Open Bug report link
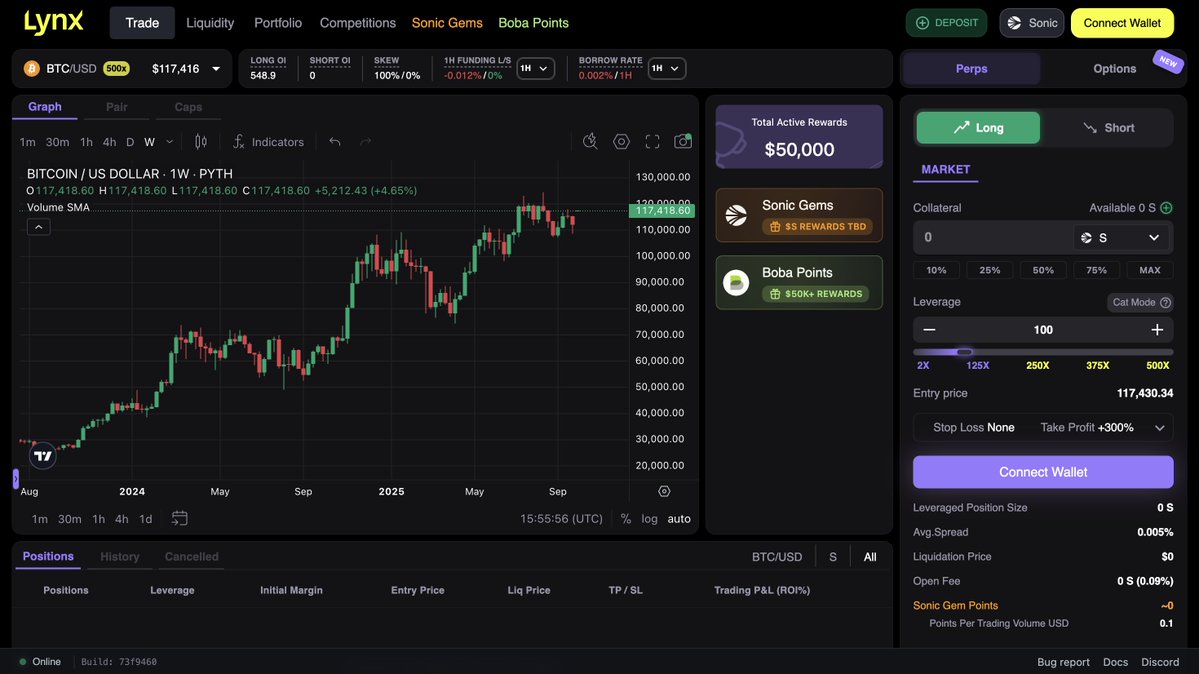The height and width of the screenshot is (674, 1199). 1063,662
